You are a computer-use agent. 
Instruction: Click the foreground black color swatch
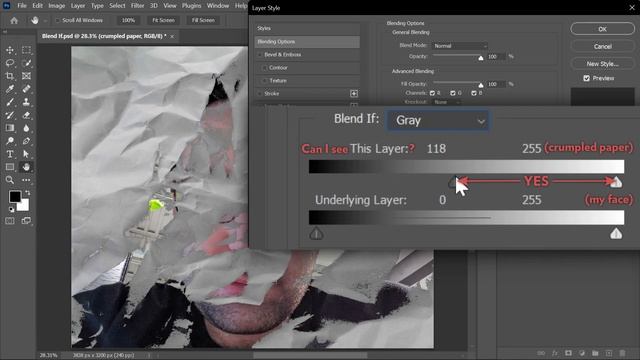coord(14,196)
